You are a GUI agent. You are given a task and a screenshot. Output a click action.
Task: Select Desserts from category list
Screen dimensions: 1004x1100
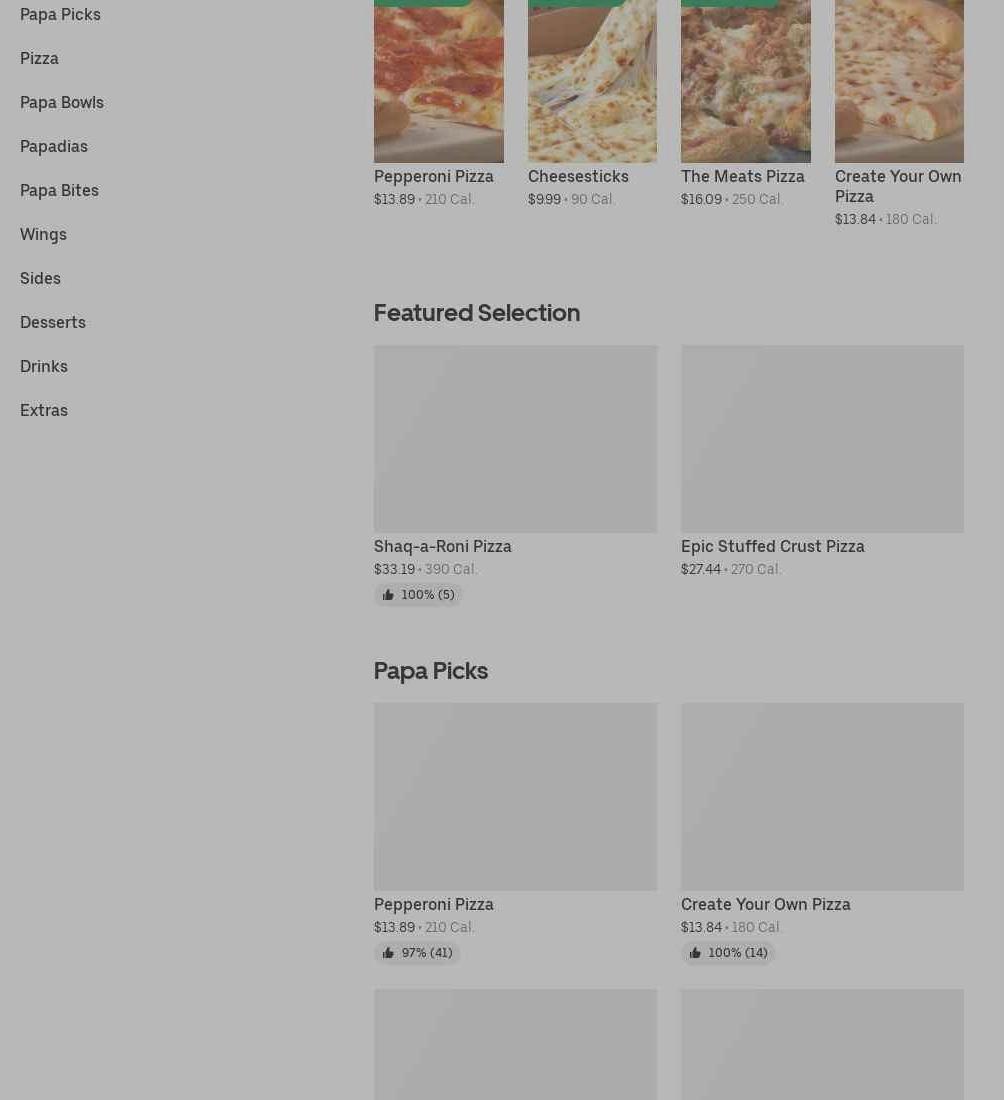(53, 323)
